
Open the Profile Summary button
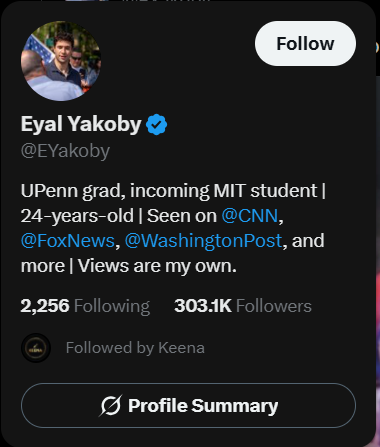coord(188,405)
